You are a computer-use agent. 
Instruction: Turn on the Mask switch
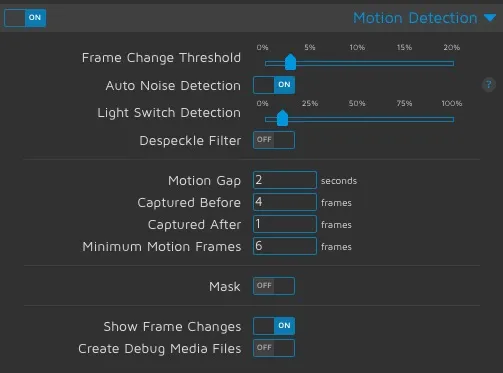pos(274,286)
